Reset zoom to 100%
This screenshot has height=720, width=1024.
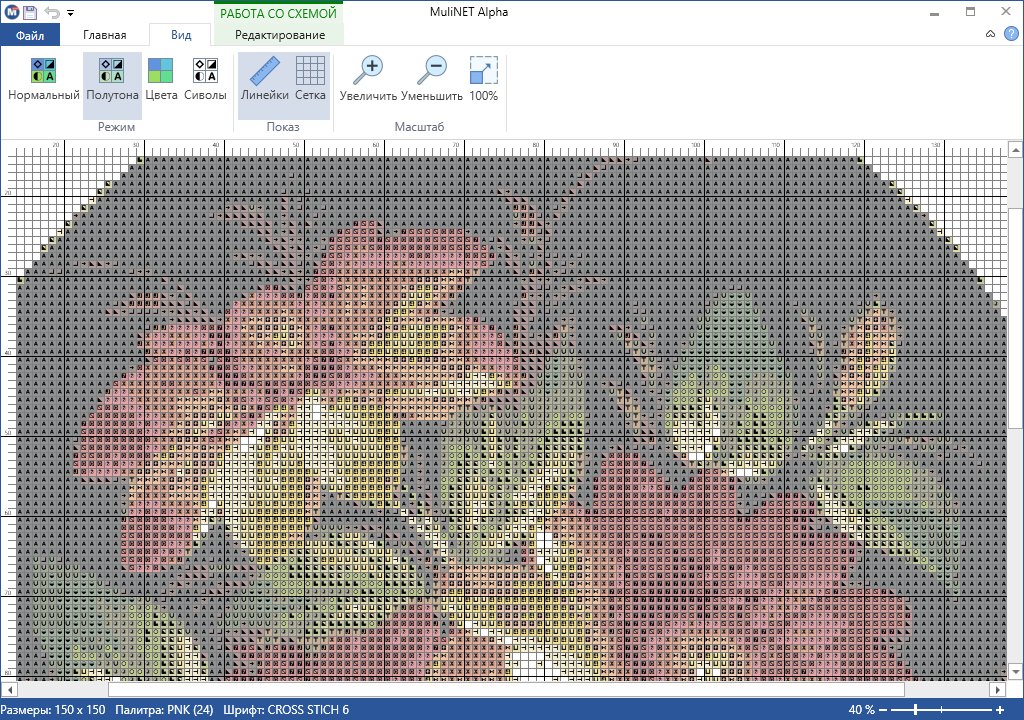click(x=483, y=80)
